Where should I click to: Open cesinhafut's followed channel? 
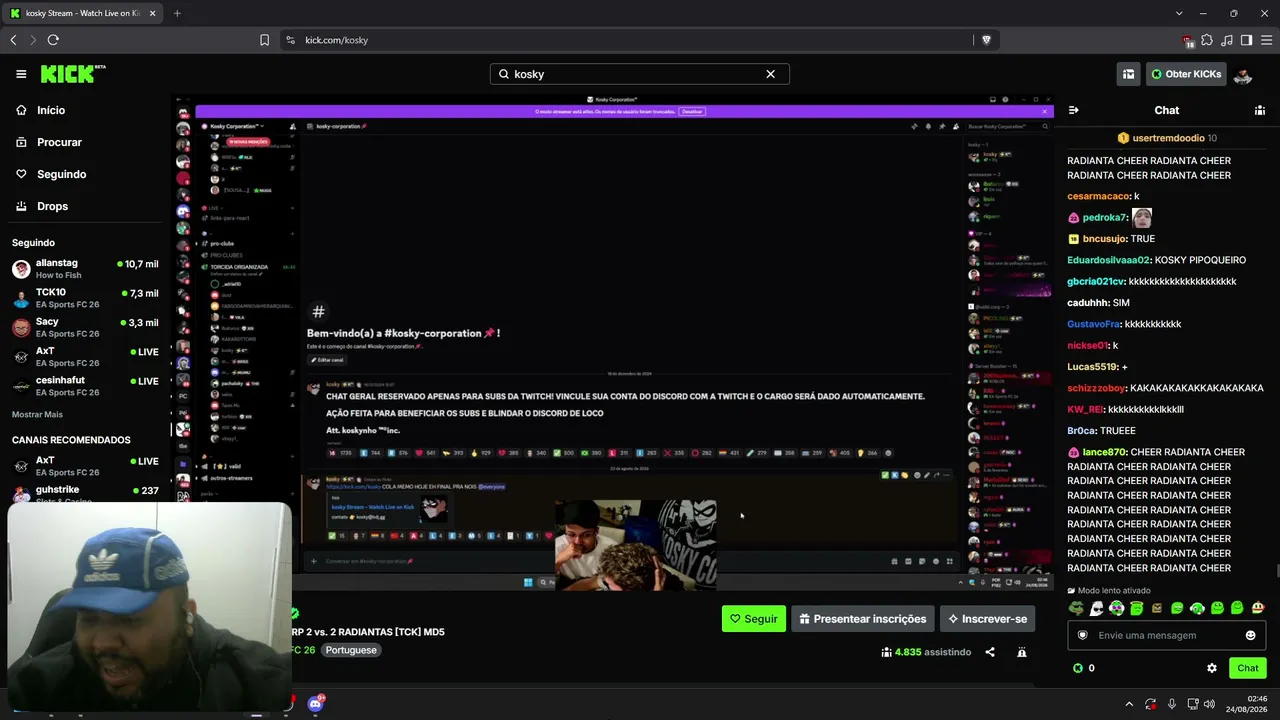(x=85, y=386)
